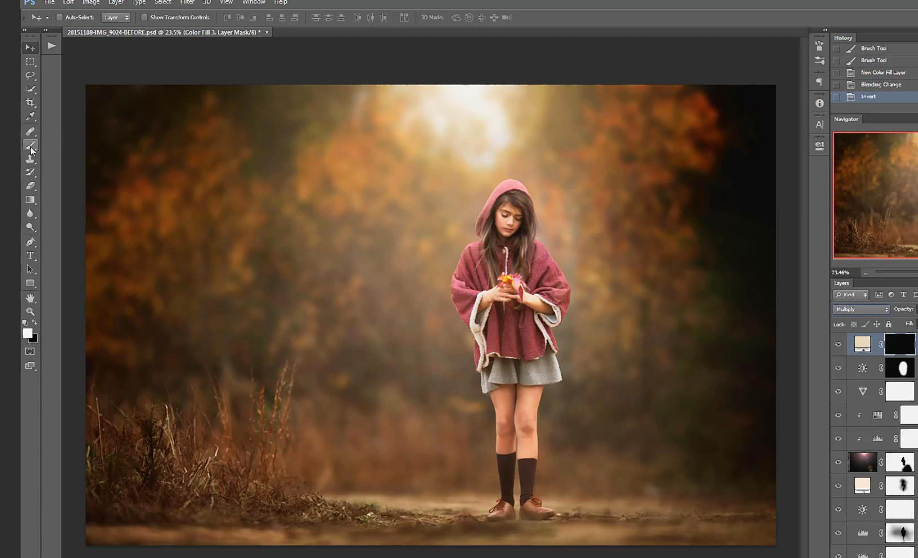918x558 pixels.
Task: Open the Character panel icon
Action: (820, 124)
